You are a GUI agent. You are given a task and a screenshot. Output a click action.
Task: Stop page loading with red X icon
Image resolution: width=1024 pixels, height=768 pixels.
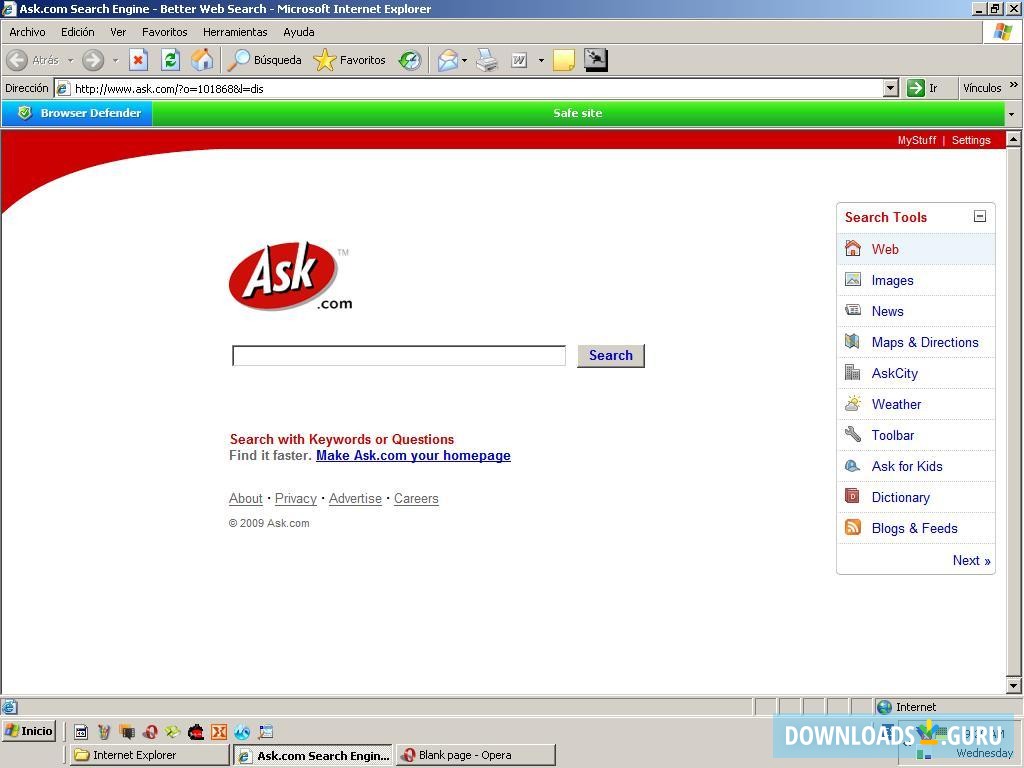pos(138,60)
